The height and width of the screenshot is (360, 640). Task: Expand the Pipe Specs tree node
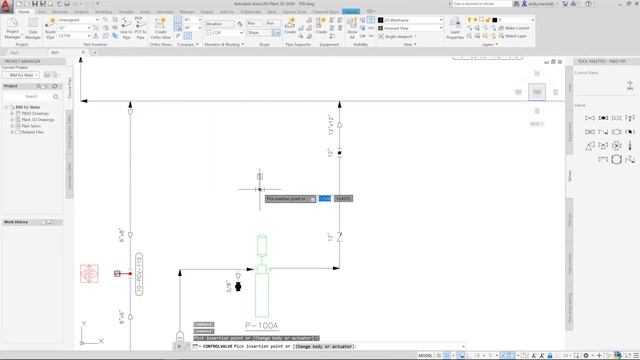(x=12, y=126)
